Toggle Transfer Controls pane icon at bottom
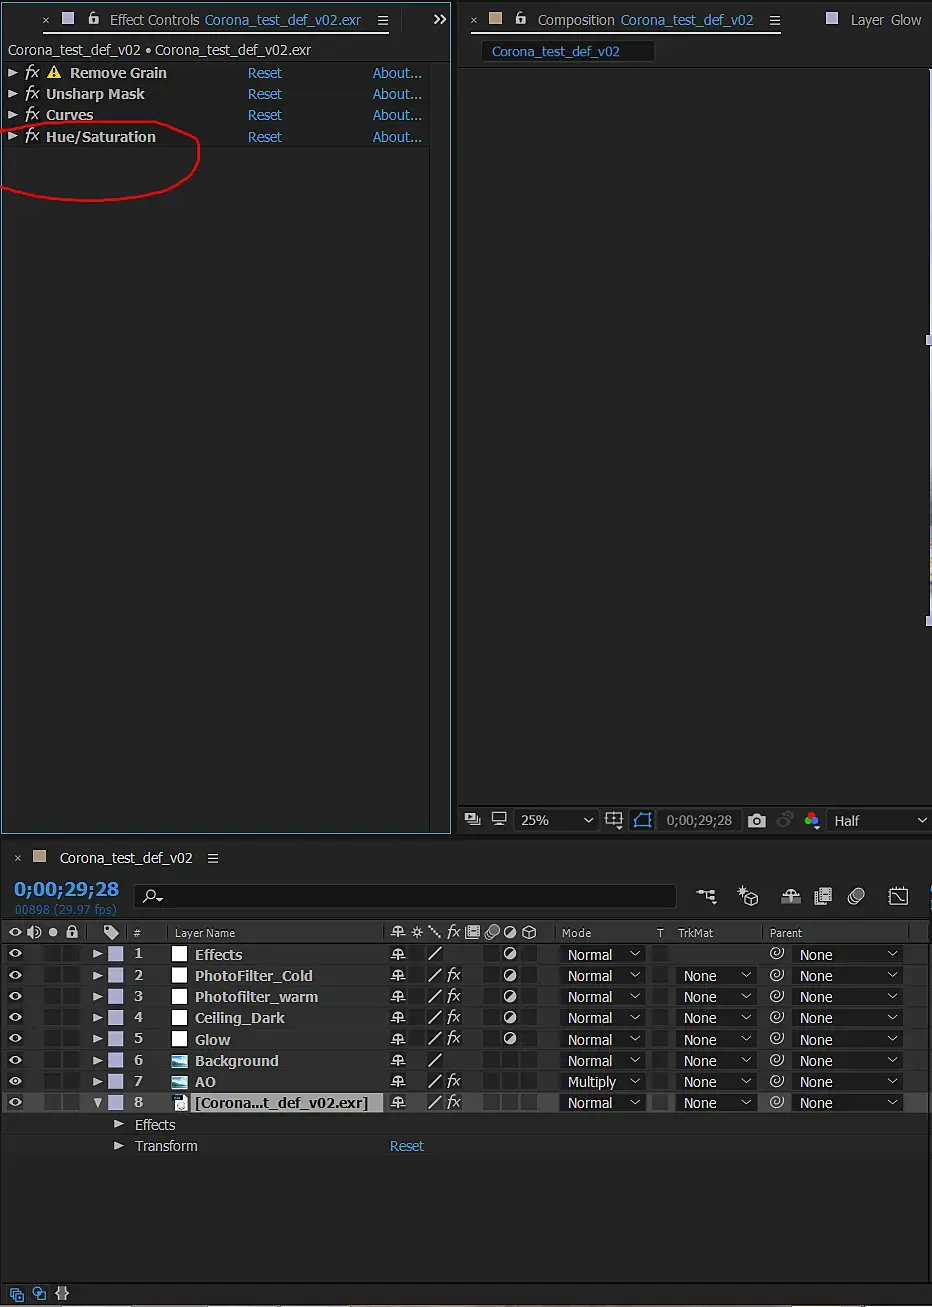 (x=39, y=1293)
